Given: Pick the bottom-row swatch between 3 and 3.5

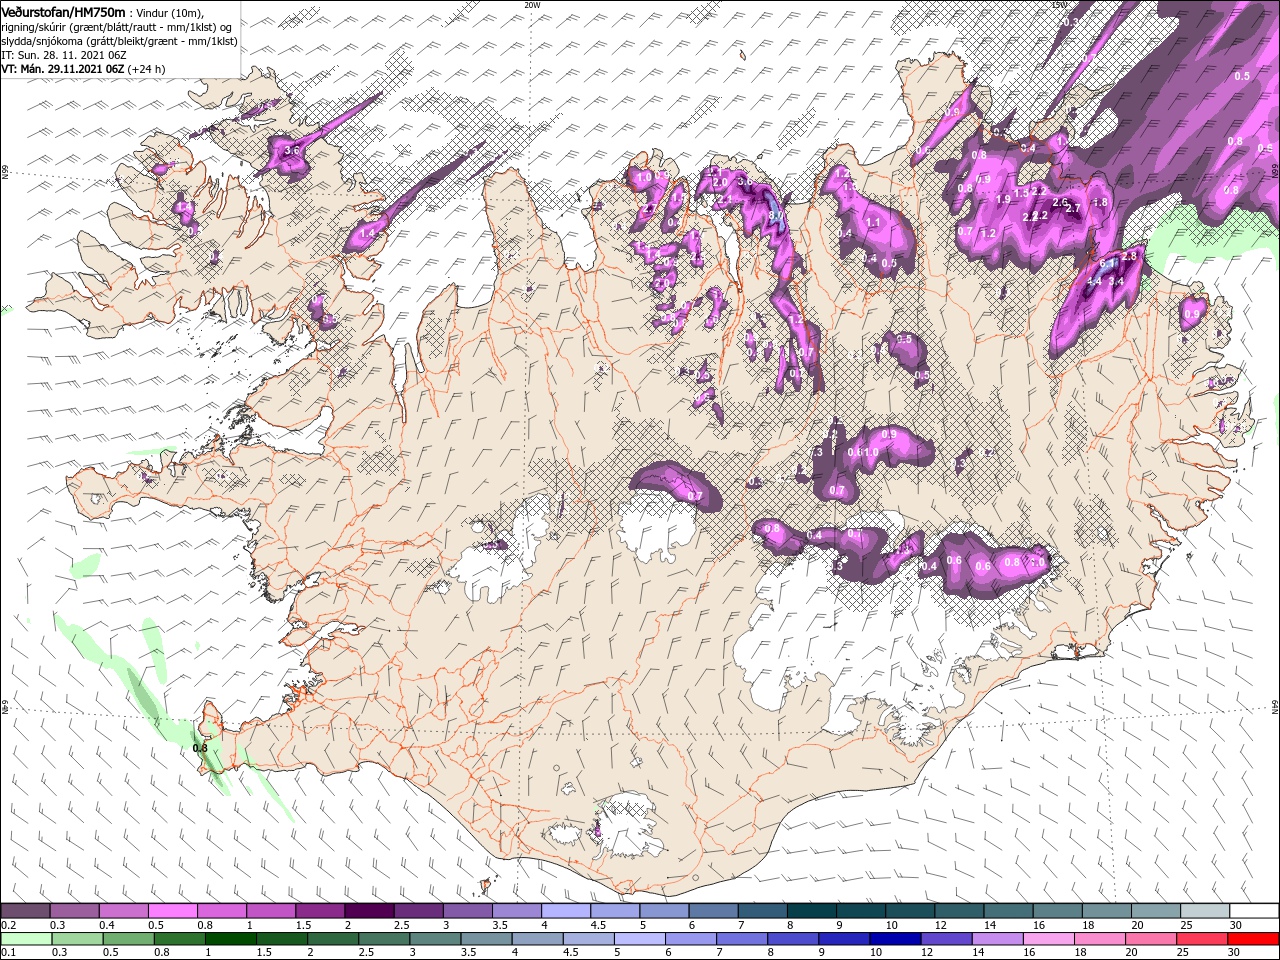Looking at the screenshot, I should [x=434, y=939].
